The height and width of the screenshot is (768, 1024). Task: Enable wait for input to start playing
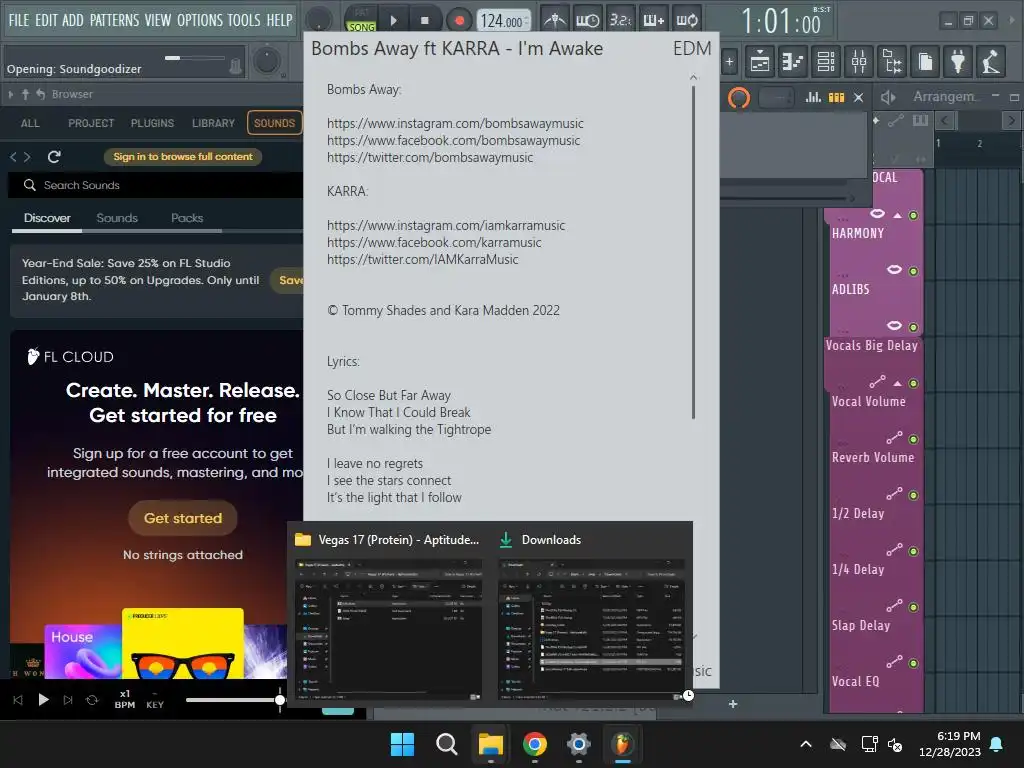tap(587, 20)
